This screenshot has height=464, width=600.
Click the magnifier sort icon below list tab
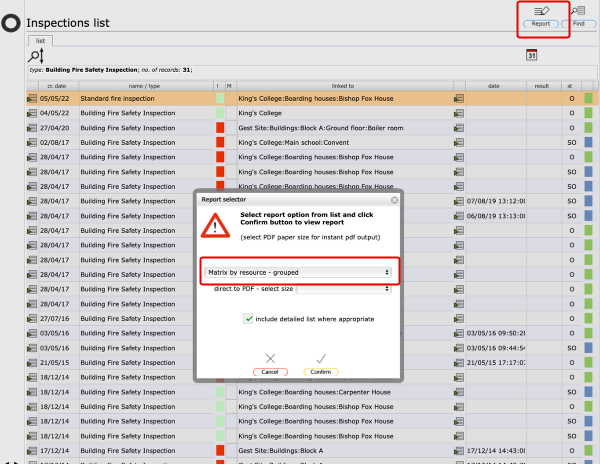pos(37,57)
